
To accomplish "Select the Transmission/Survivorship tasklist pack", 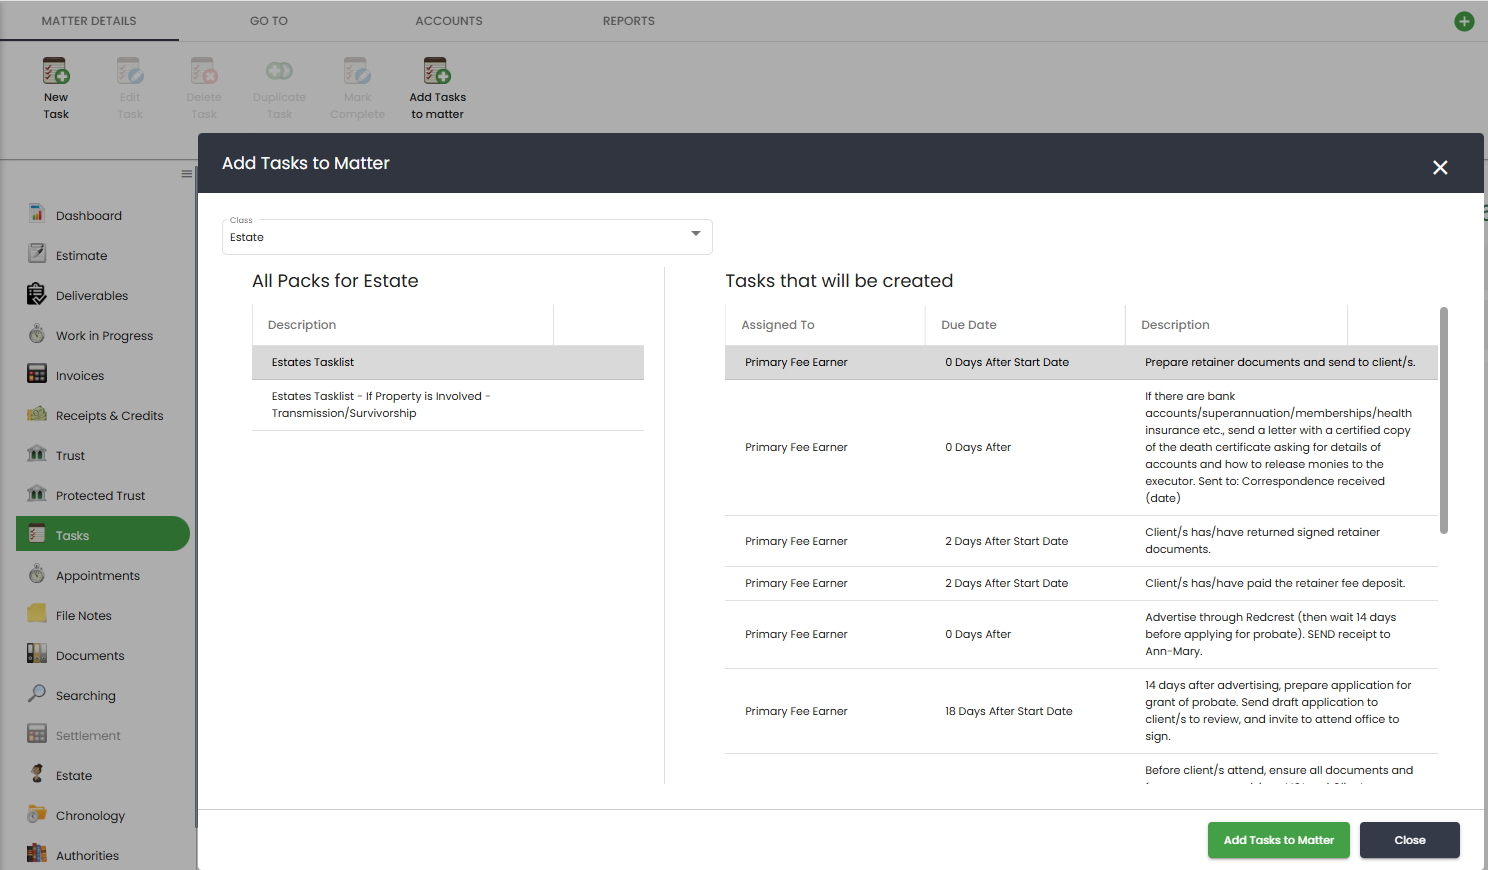I will click(x=447, y=405).
